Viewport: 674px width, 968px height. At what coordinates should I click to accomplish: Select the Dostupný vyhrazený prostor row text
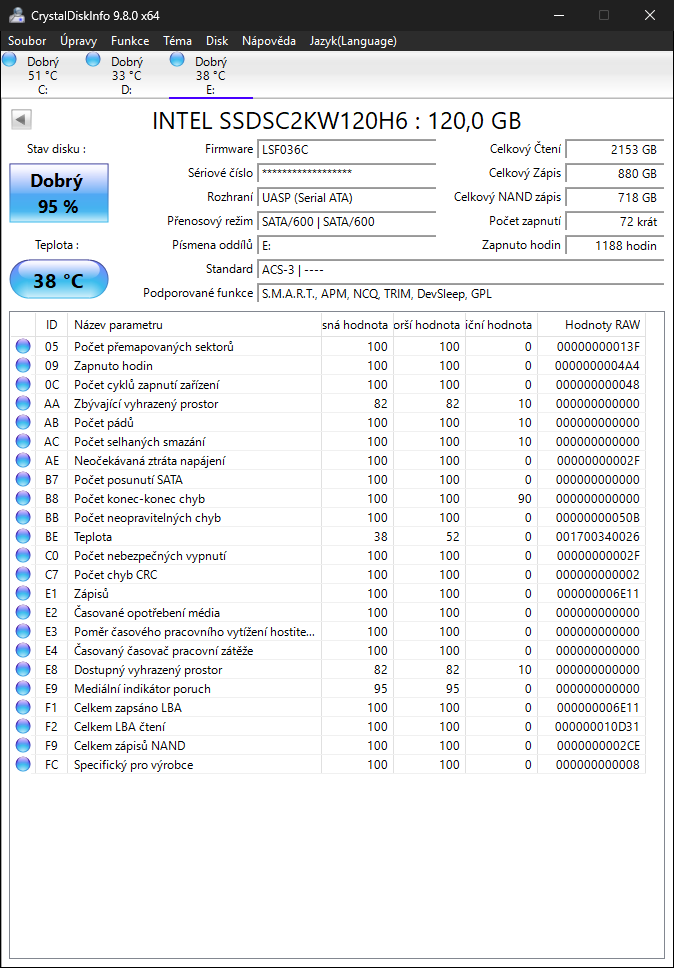click(x=148, y=670)
